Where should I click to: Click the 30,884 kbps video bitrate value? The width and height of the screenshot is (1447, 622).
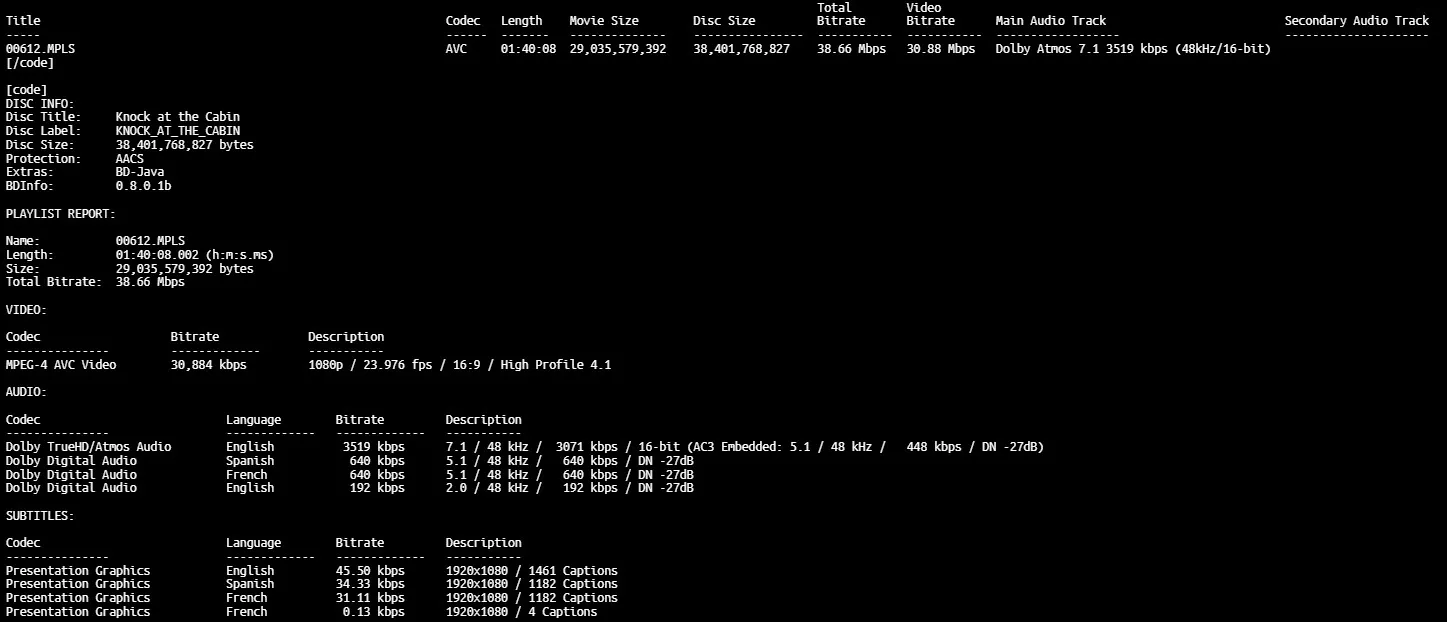pos(208,365)
